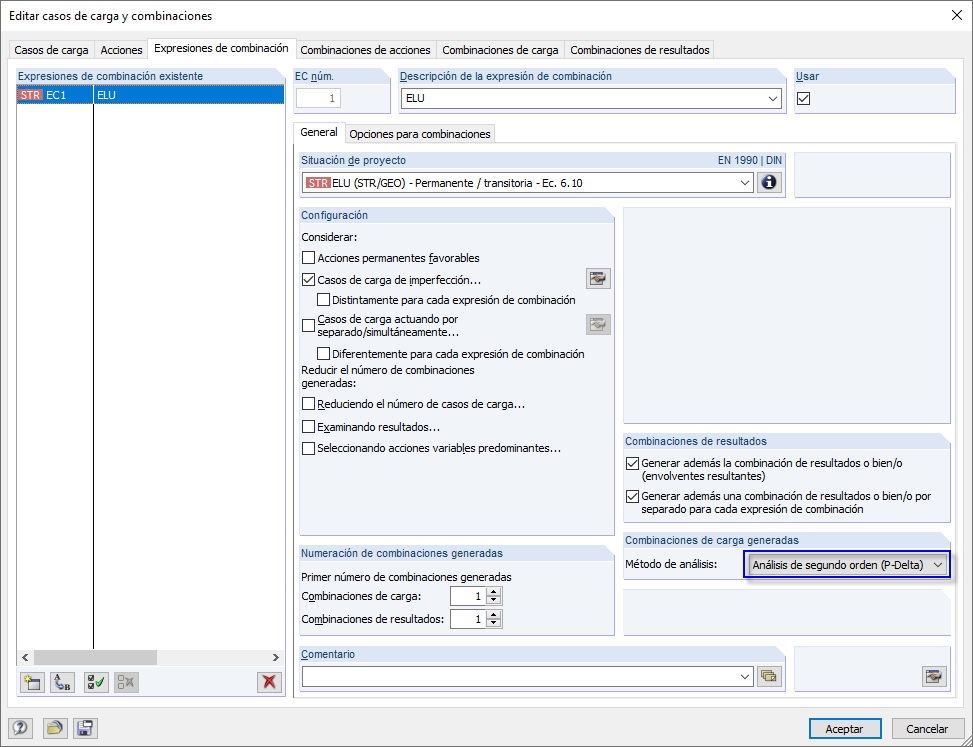Click settings icon beside separately/simultaneously load cases
Image resolution: width=973 pixels, height=747 pixels.
point(598,324)
